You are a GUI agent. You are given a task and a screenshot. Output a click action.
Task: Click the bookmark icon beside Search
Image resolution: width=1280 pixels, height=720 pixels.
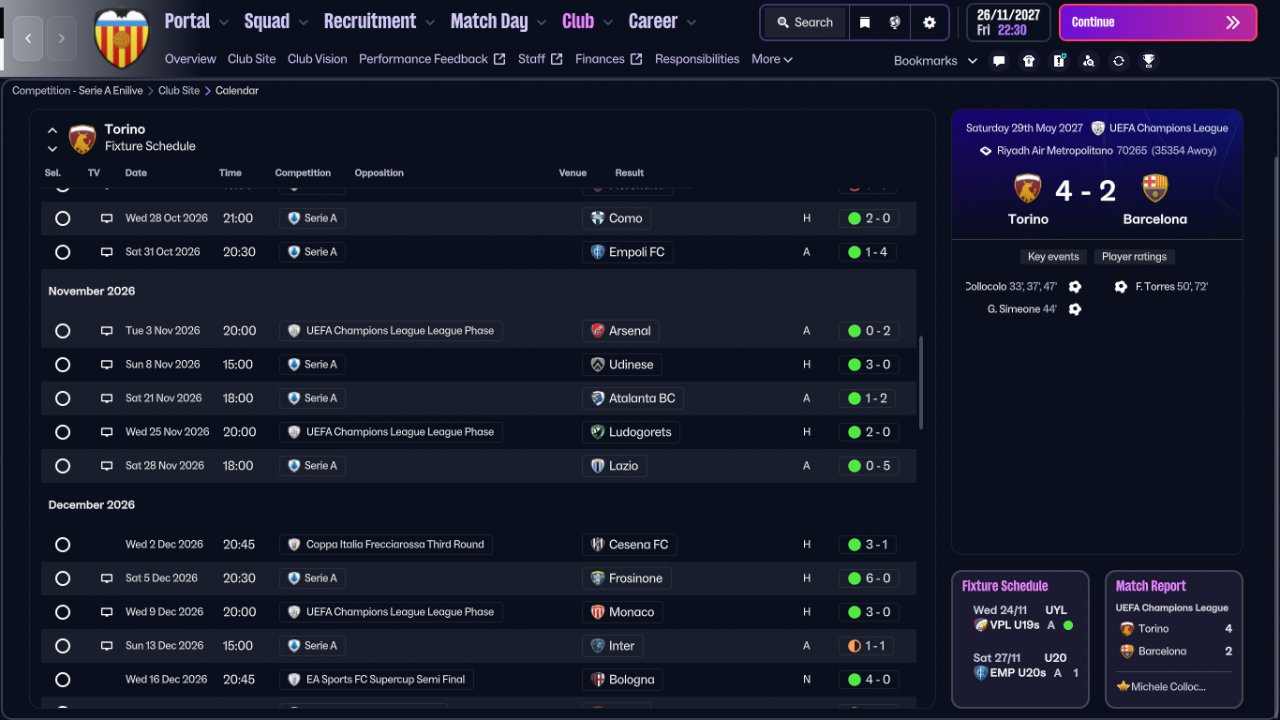click(x=865, y=22)
